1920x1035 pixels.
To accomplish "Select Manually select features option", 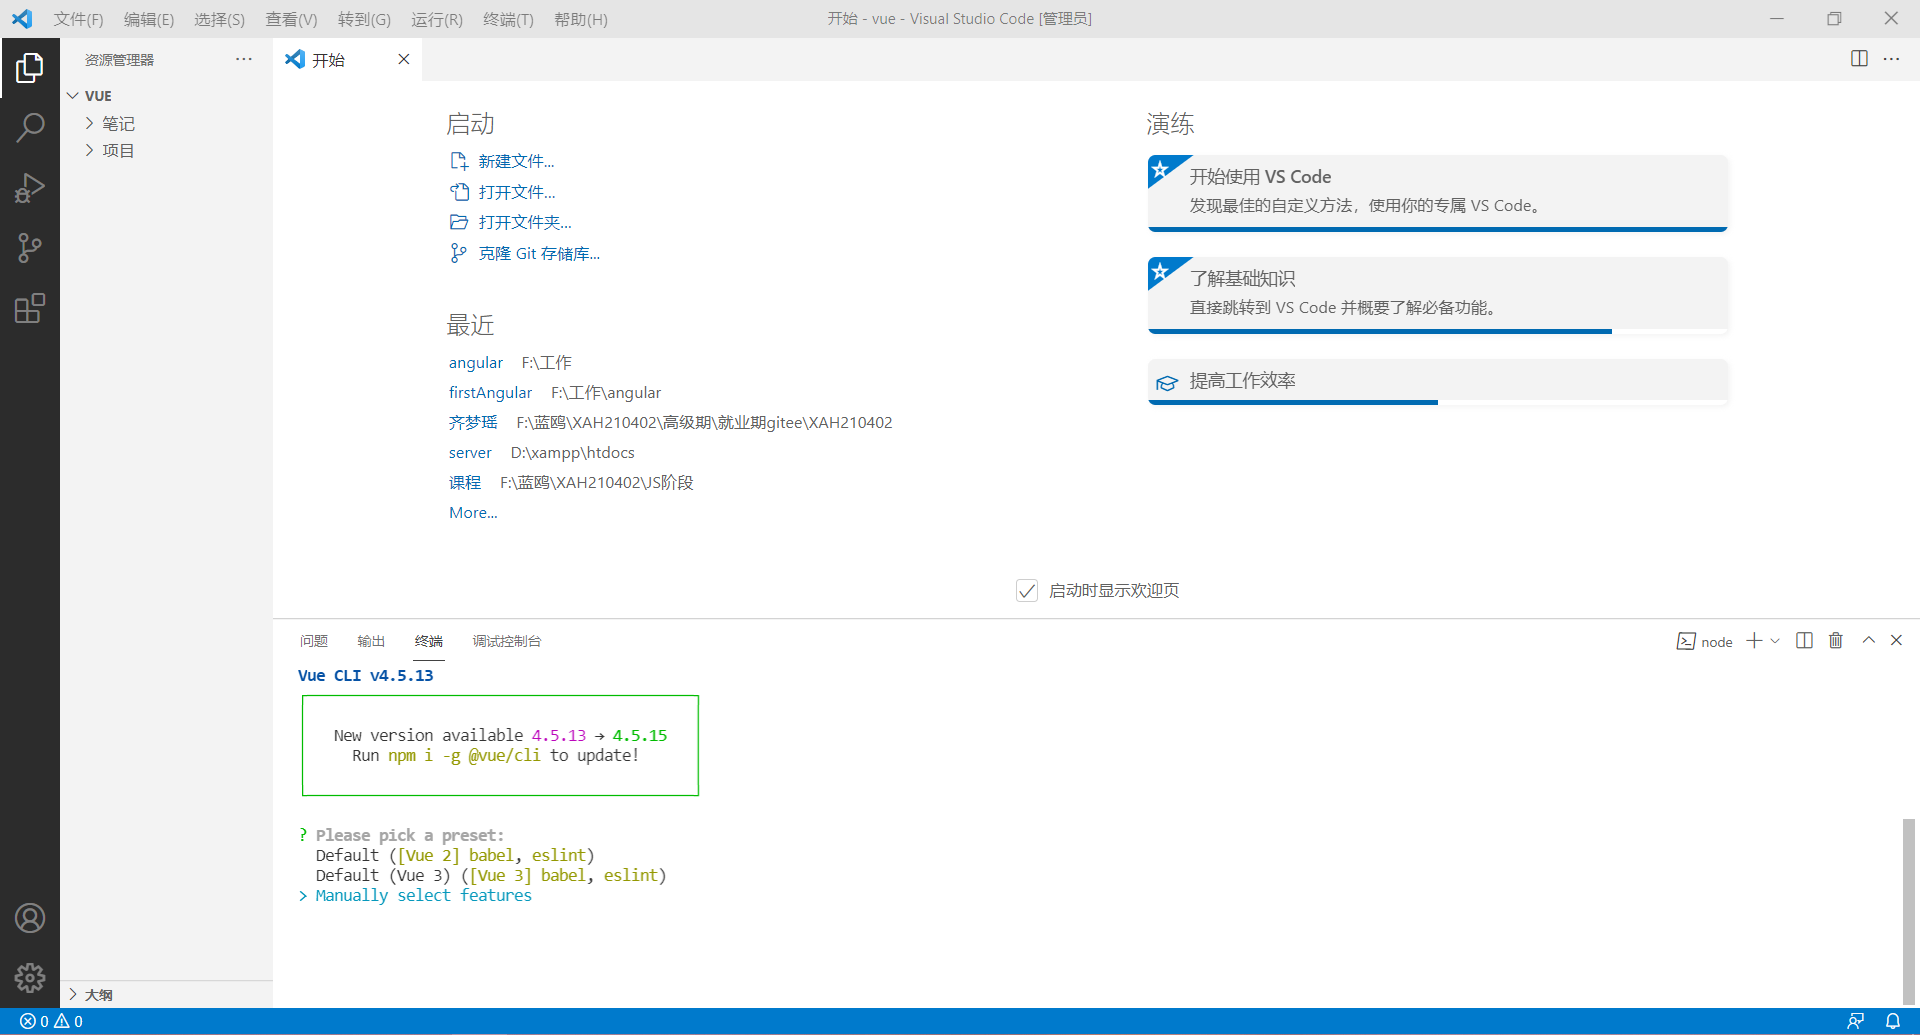I will click(424, 896).
